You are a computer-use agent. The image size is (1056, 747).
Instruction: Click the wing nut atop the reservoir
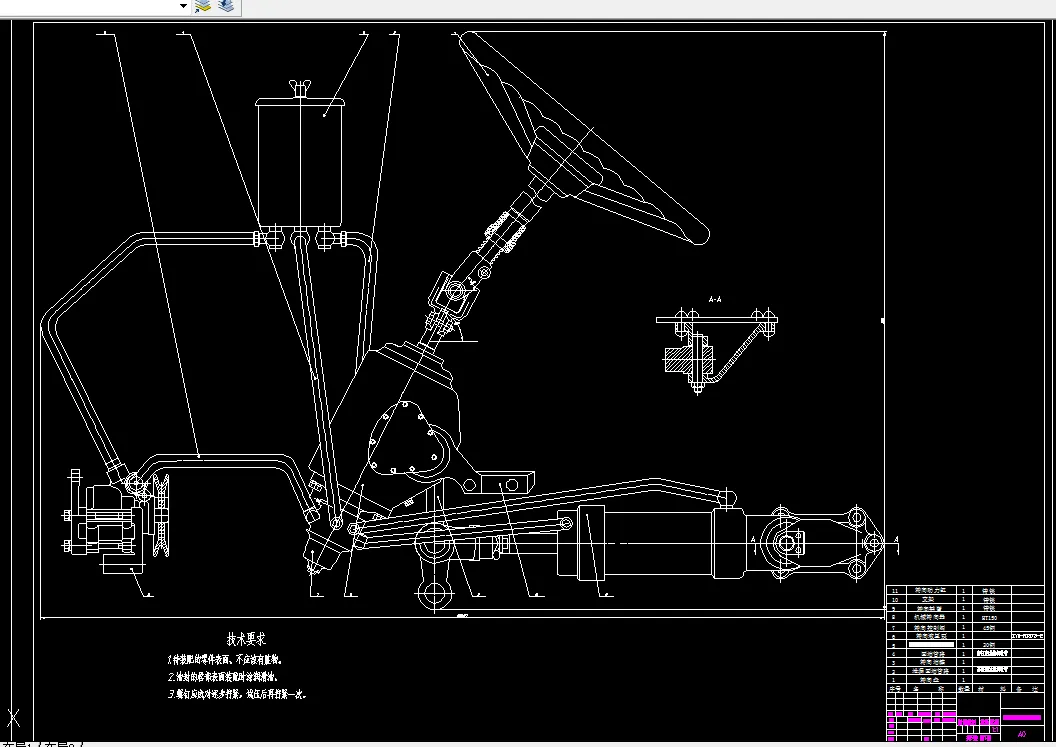tap(300, 88)
